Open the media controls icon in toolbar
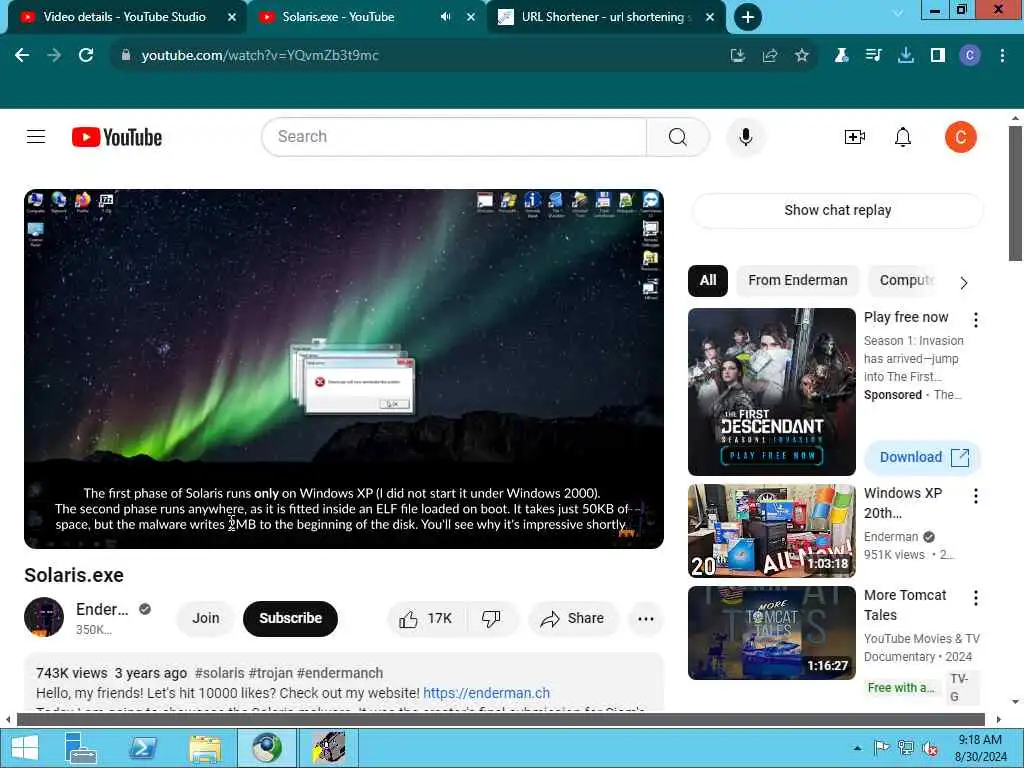The image size is (1024, 768). tap(873, 56)
